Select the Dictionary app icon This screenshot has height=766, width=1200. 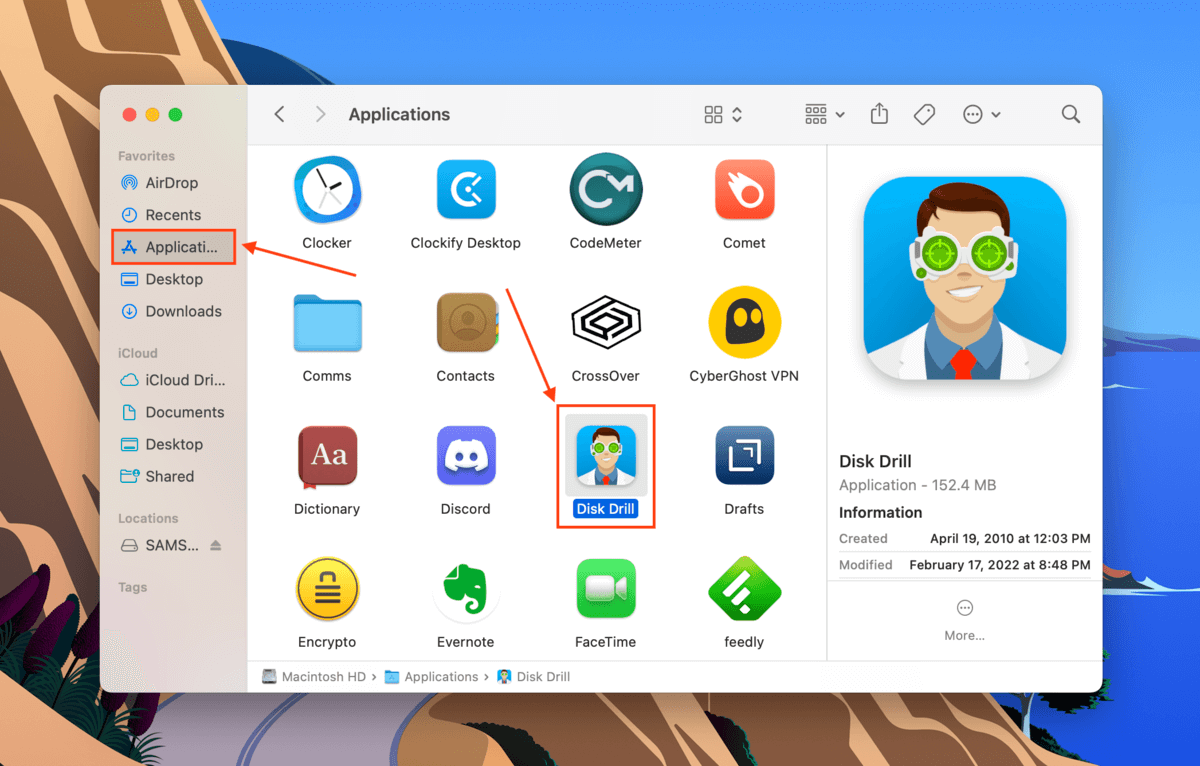327,456
